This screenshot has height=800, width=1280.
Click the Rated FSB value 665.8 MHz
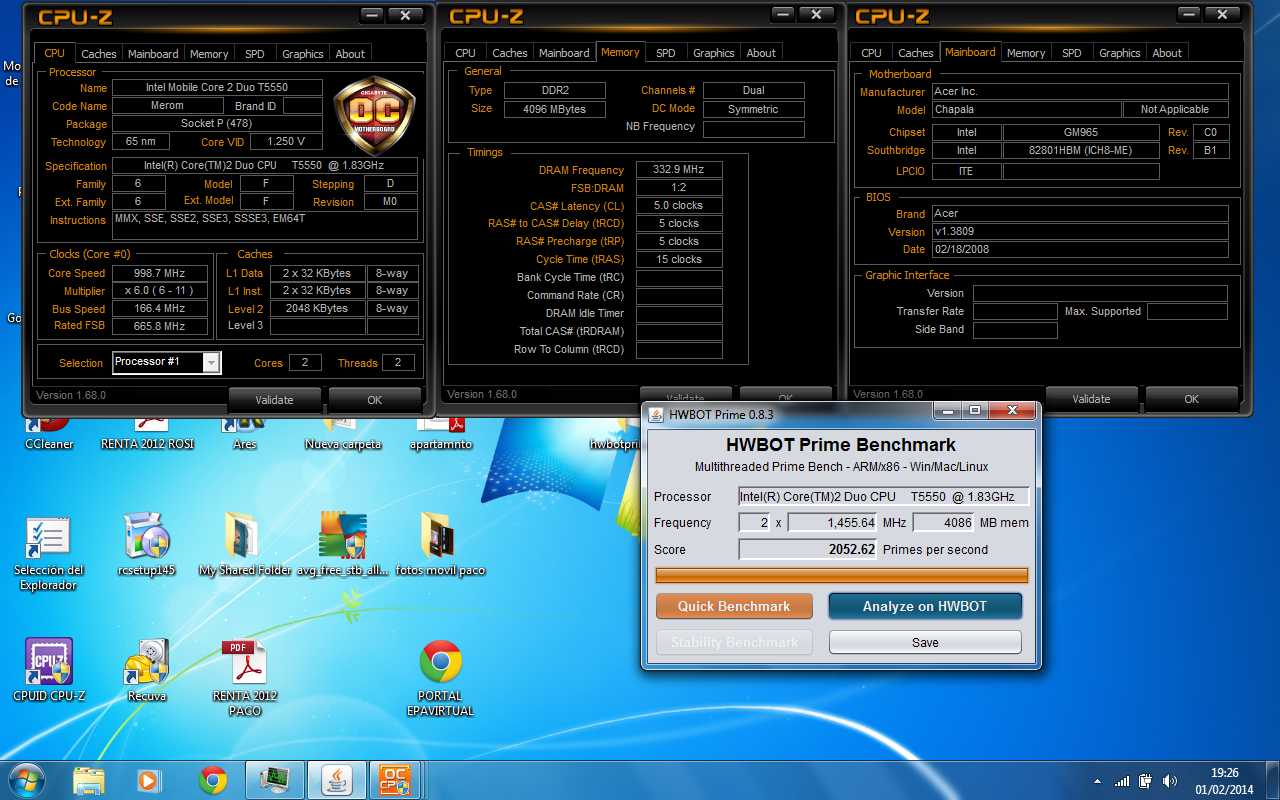160,326
